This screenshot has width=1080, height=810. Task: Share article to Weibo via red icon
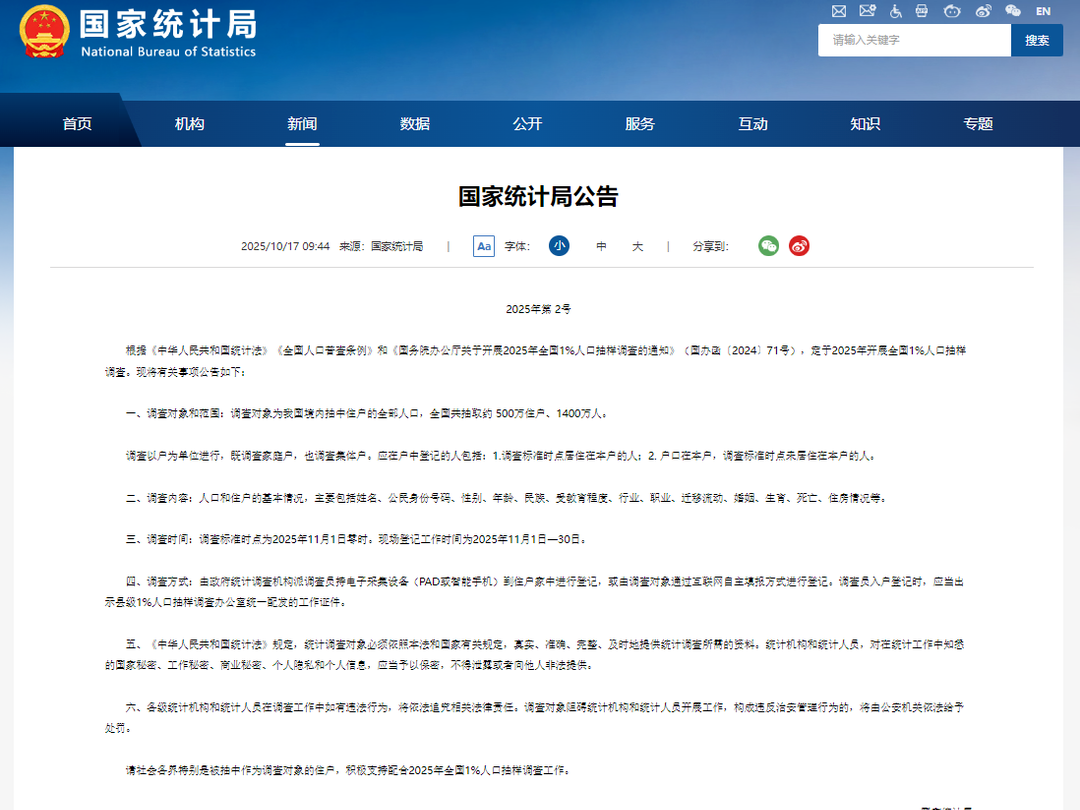[x=799, y=246]
